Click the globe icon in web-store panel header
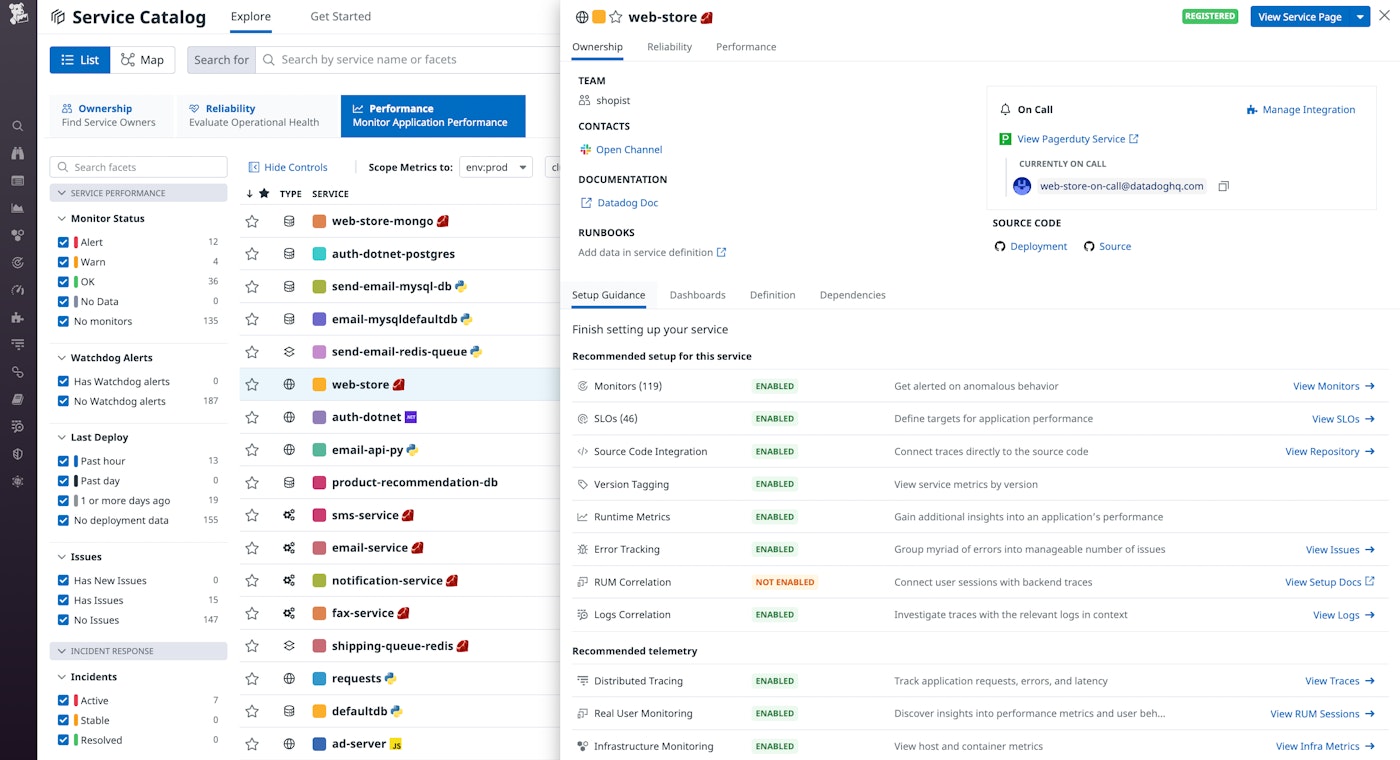1400x760 pixels. tap(582, 17)
